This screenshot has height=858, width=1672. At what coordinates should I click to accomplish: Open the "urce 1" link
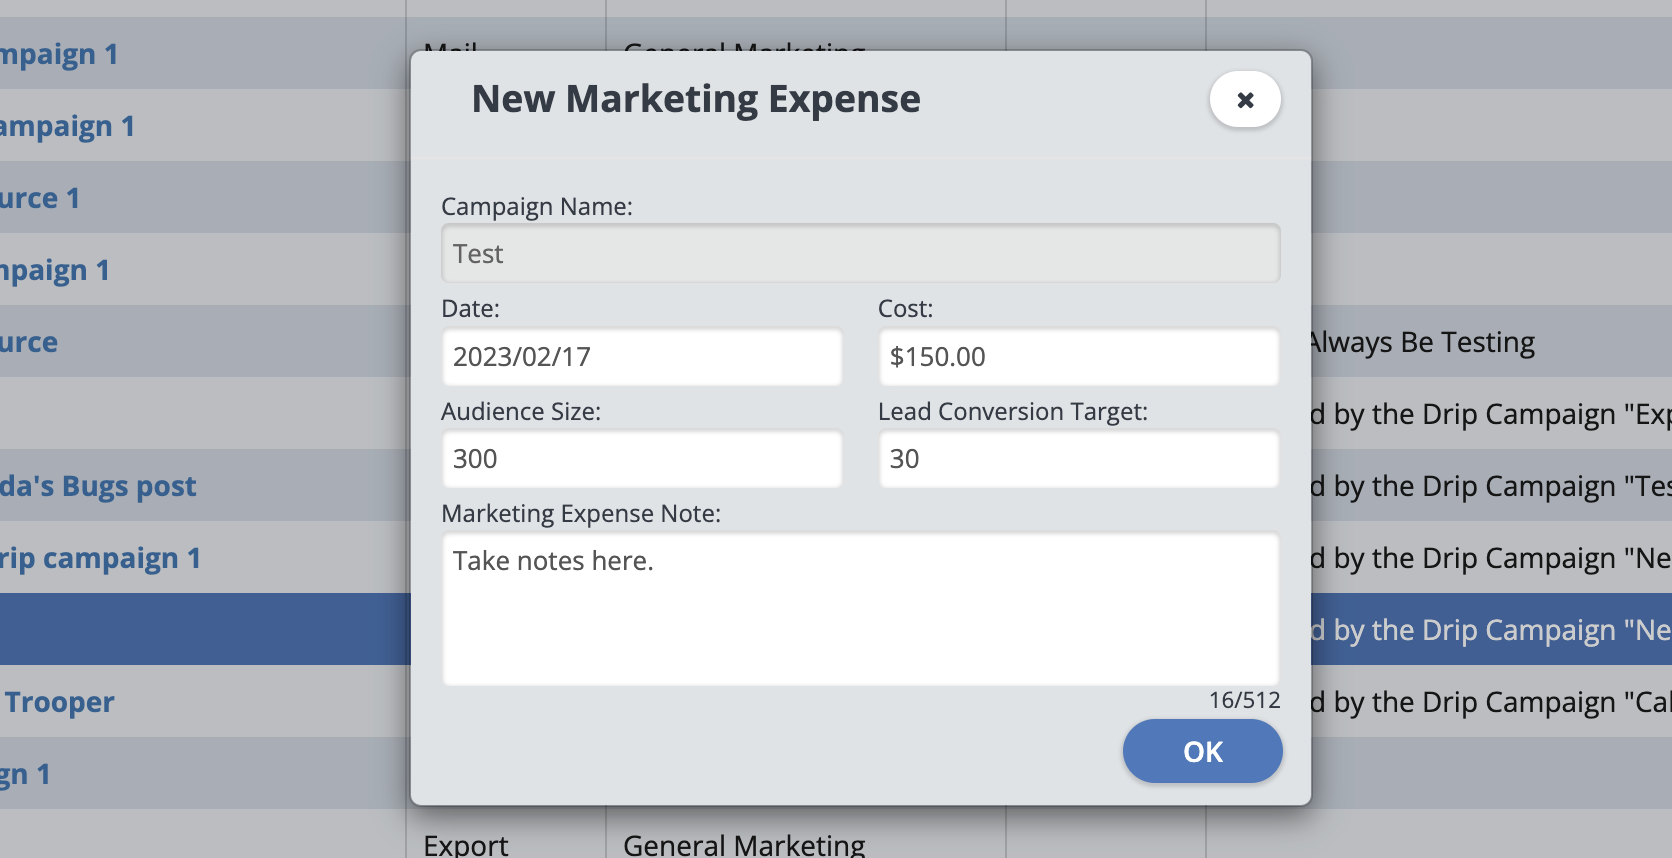pos(40,198)
